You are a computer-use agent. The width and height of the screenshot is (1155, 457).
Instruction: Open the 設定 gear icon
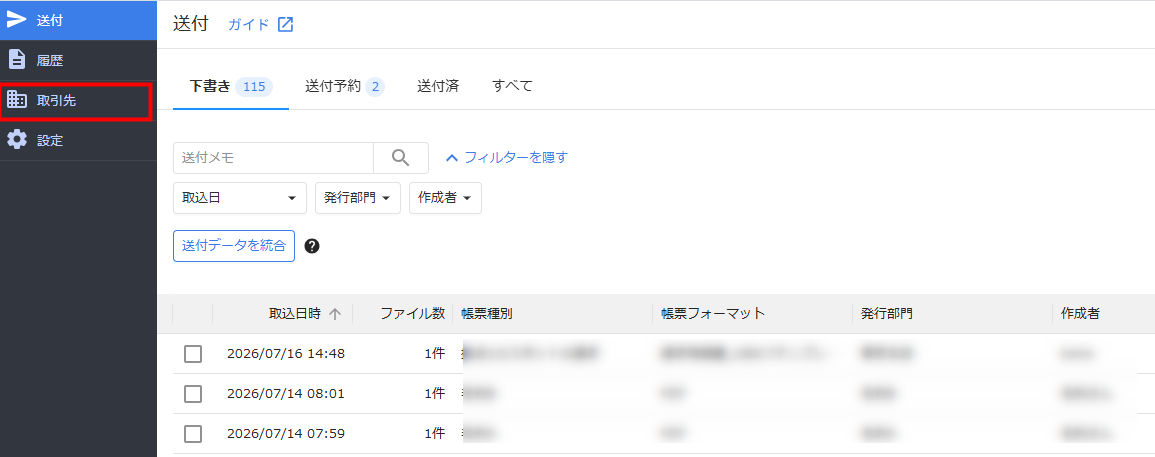(16, 140)
